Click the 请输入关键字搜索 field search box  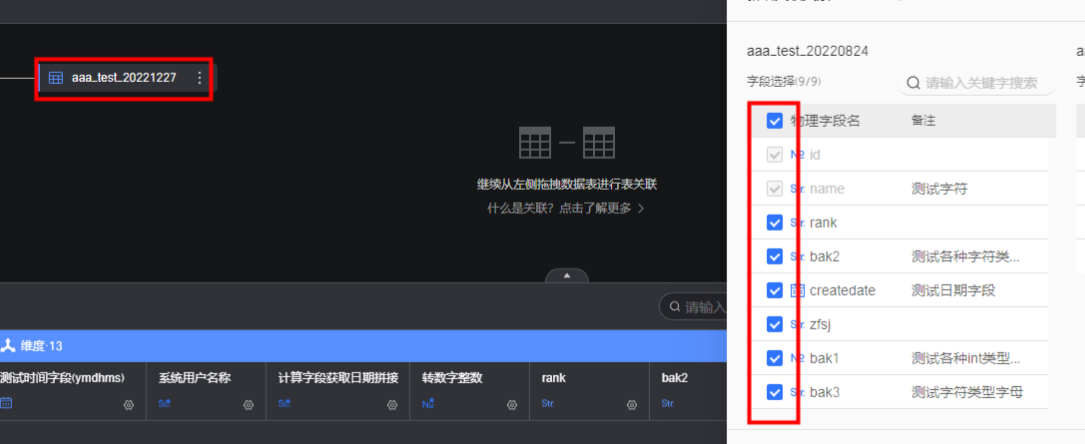[x=985, y=83]
